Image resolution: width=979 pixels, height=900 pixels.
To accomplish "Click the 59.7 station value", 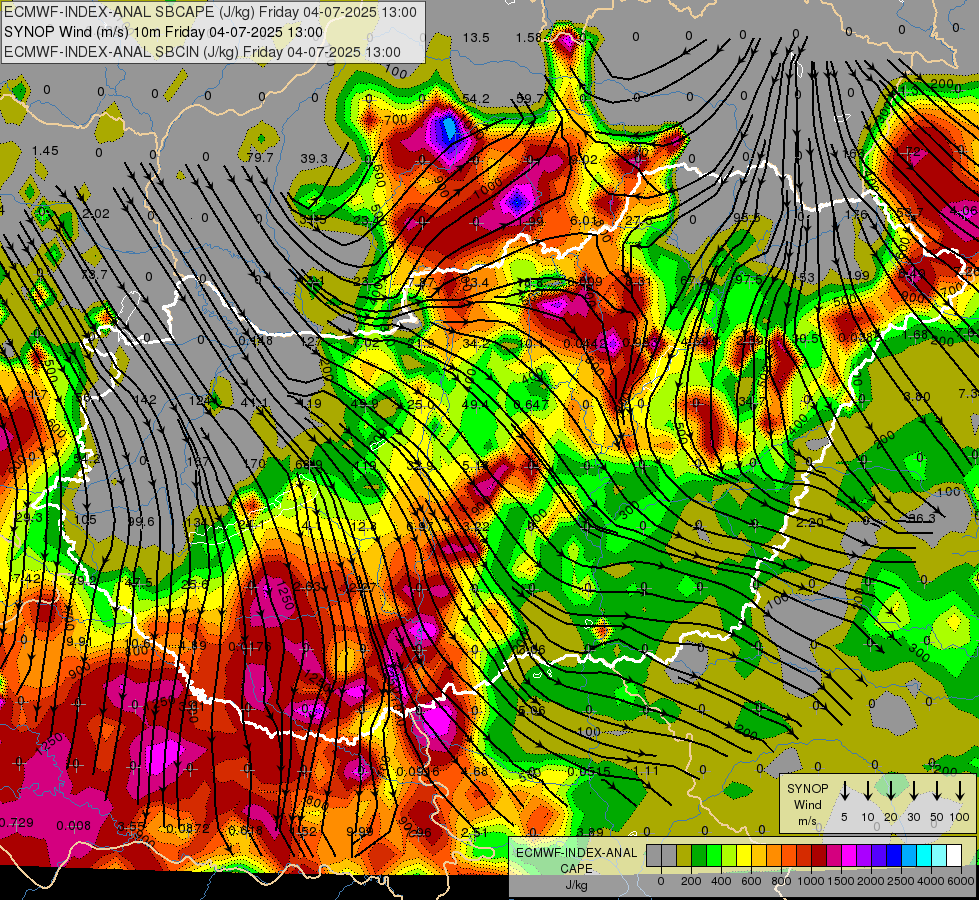I will coord(530,98).
